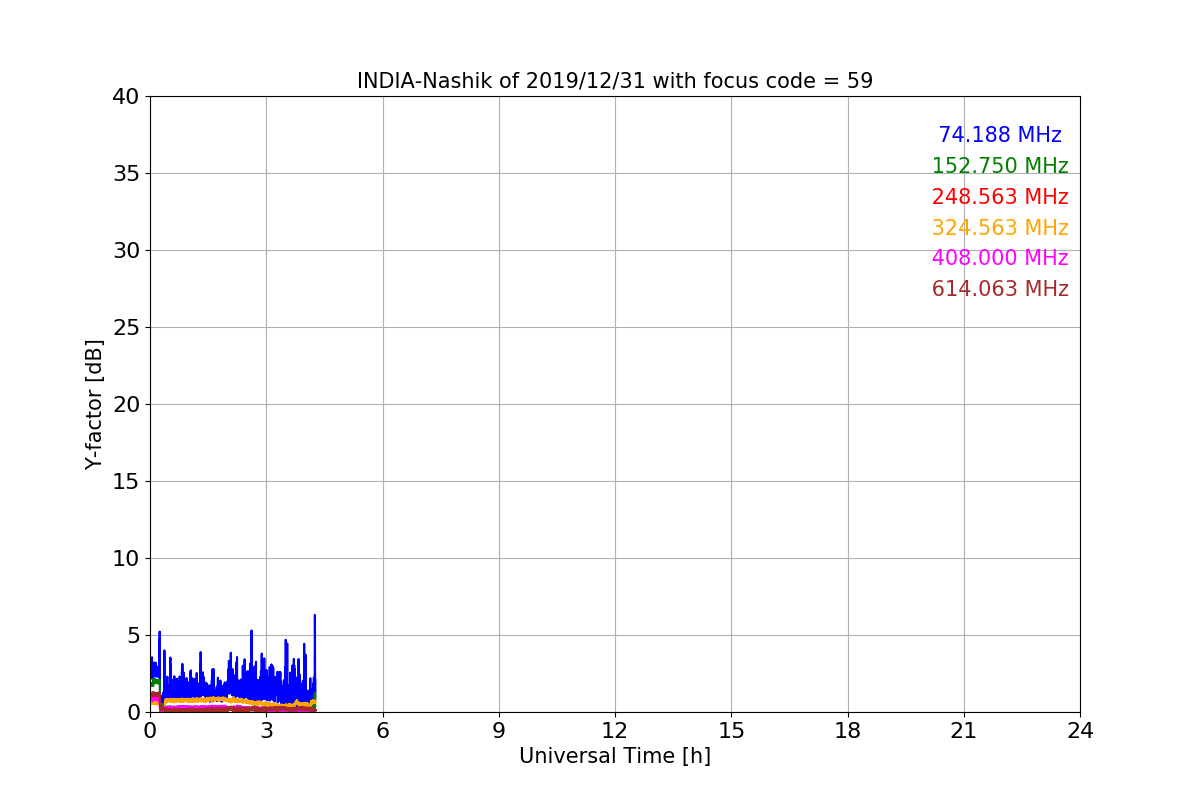Select the 248.563 MHz legend label
Viewport: 1200px width, 800px height.
click(x=1000, y=197)
